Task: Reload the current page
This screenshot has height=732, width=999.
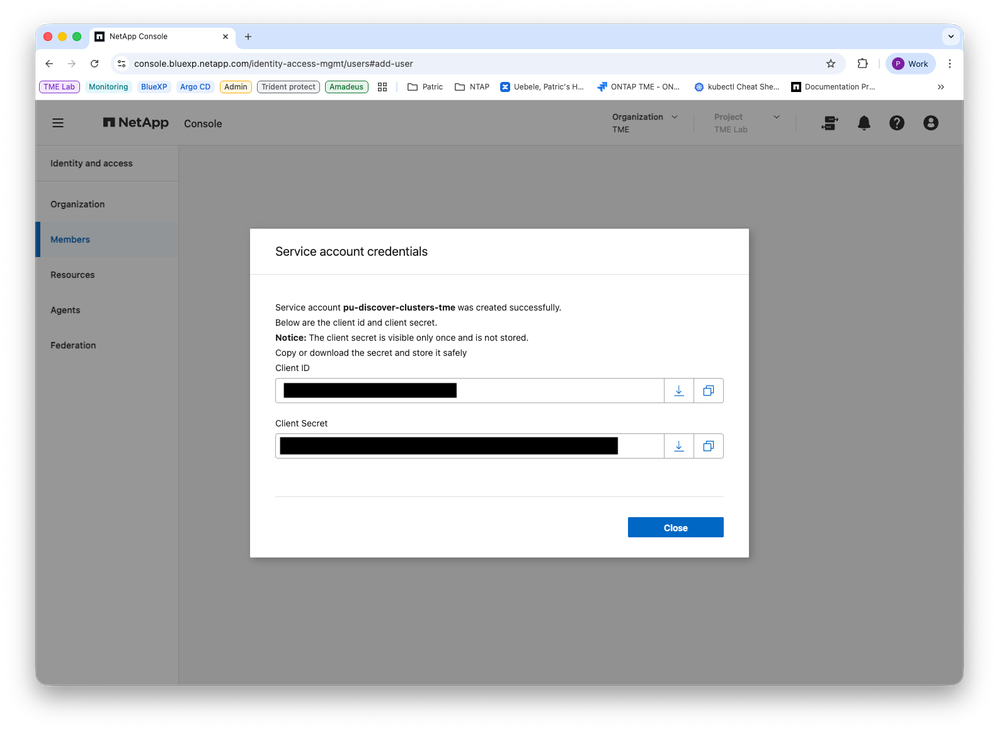Action: tap(94, 64)
